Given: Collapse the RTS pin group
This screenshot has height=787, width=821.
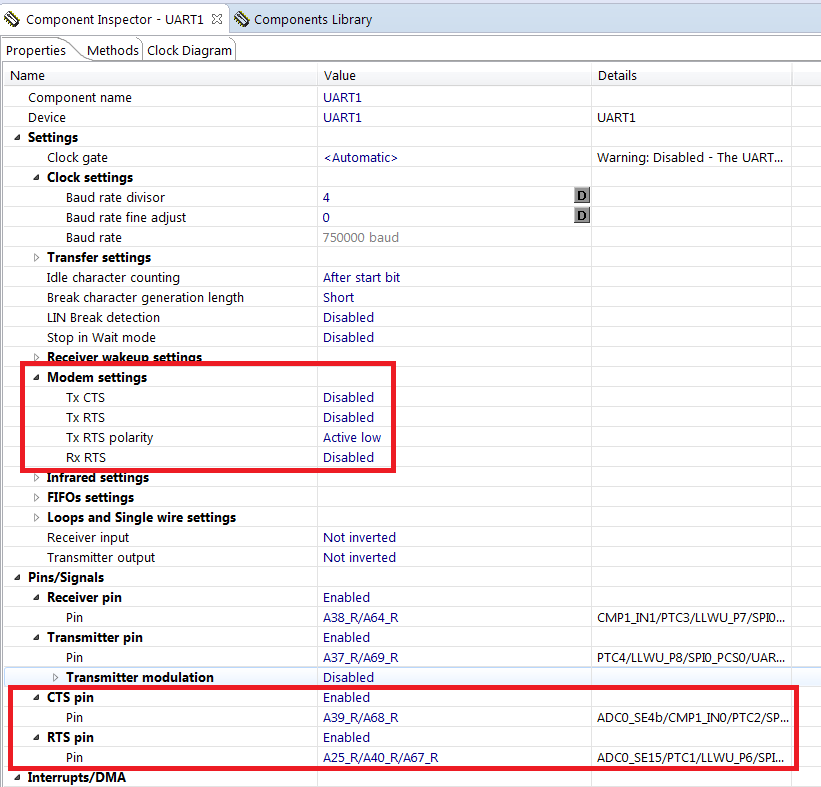Looking at the screenshot, I should [x=36, y=737].
